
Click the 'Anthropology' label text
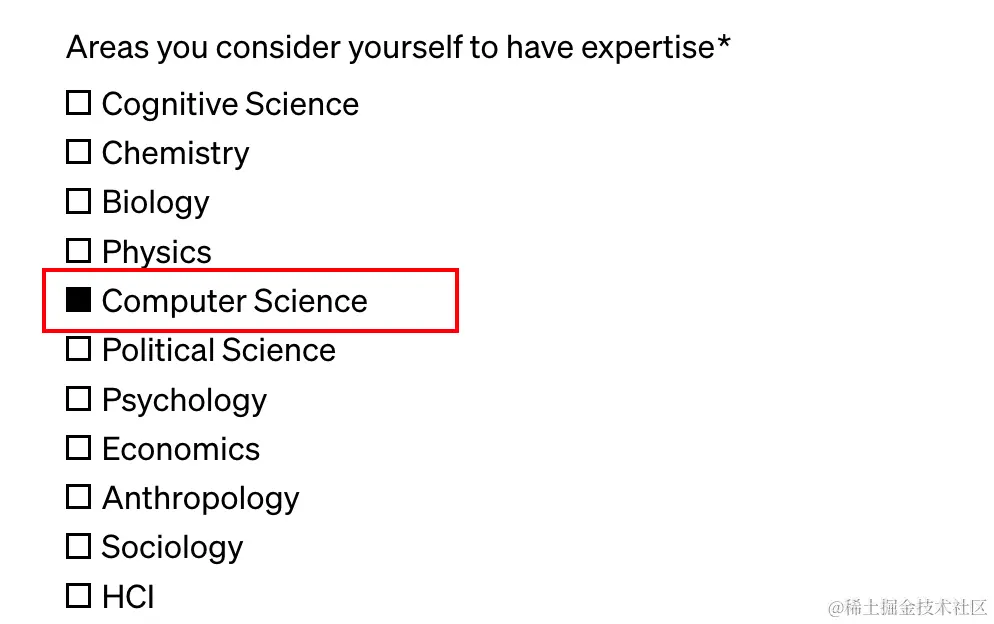click(x=200, y=499)
